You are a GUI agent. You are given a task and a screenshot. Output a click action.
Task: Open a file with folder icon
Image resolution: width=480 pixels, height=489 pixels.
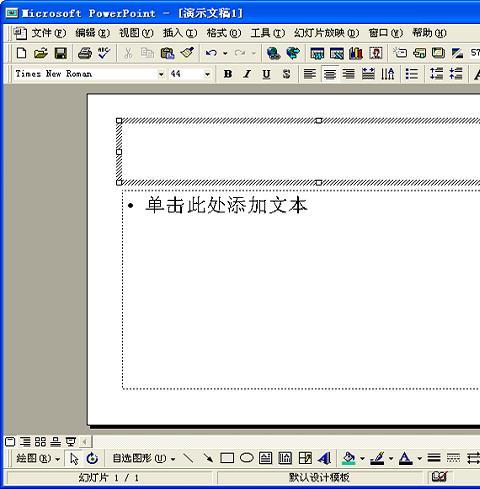click(41, 53)
